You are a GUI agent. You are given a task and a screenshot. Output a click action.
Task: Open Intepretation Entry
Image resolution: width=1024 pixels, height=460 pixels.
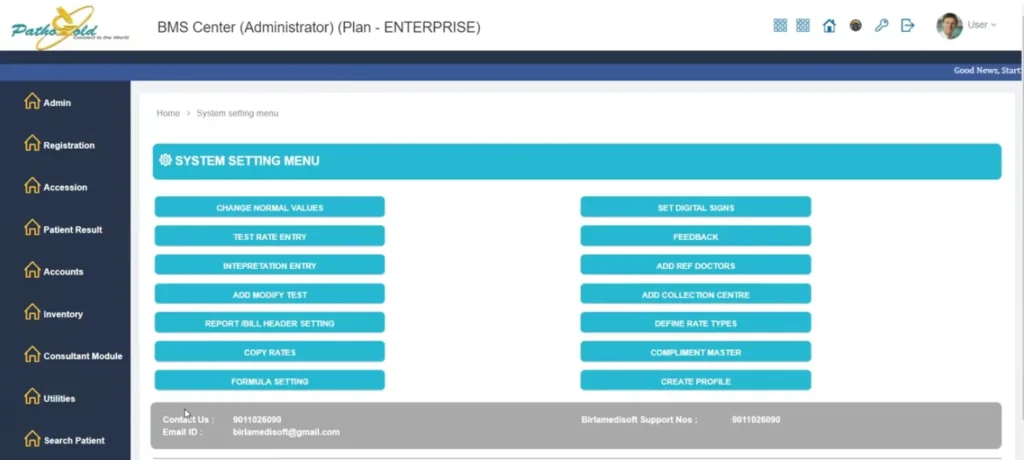coord(270,265)
